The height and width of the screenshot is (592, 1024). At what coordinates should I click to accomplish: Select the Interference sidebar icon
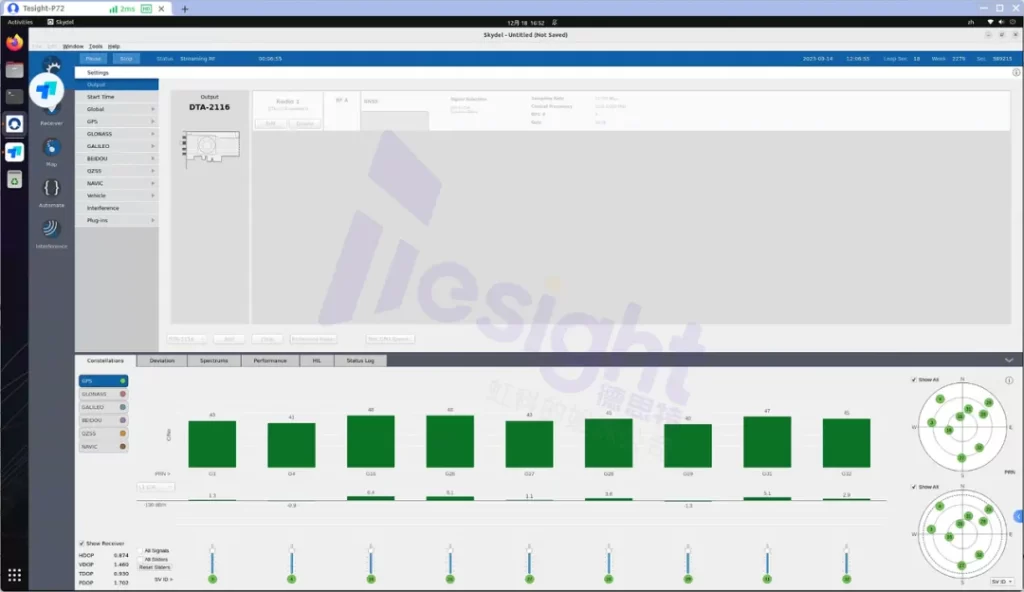click(x=51, y=230)
